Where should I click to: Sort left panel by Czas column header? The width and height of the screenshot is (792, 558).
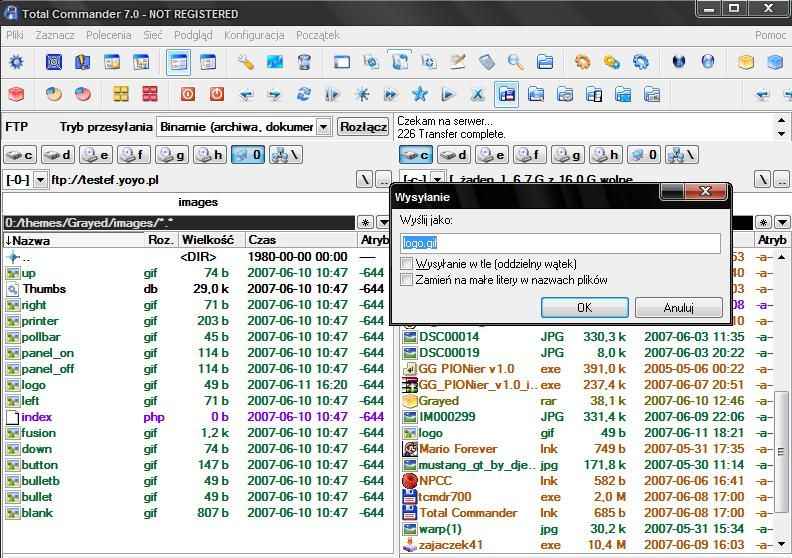[301, 240]
